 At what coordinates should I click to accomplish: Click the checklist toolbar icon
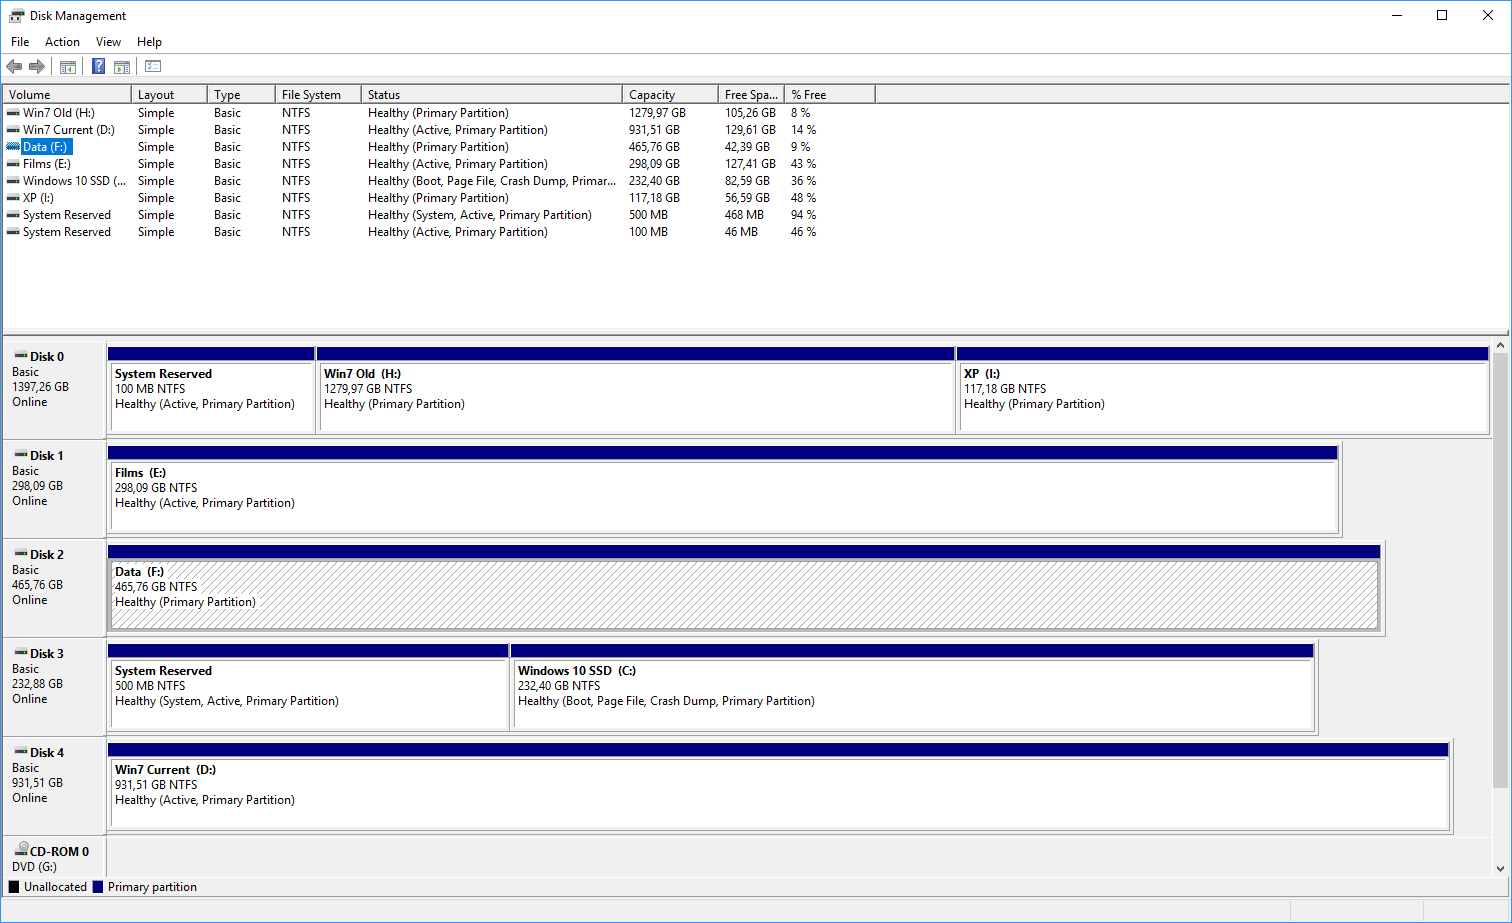pos(151,66)
